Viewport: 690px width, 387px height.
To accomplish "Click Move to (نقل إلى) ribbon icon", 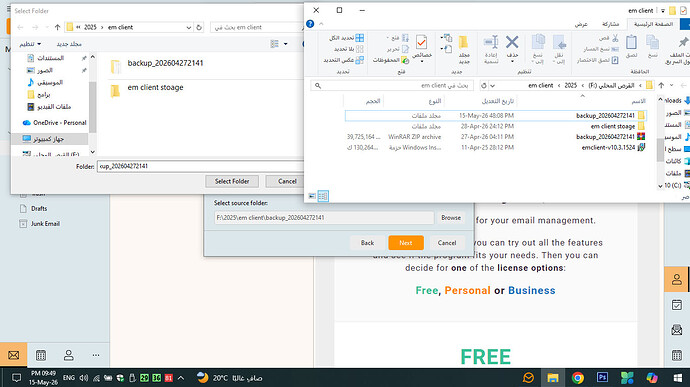I will point(559,43).
